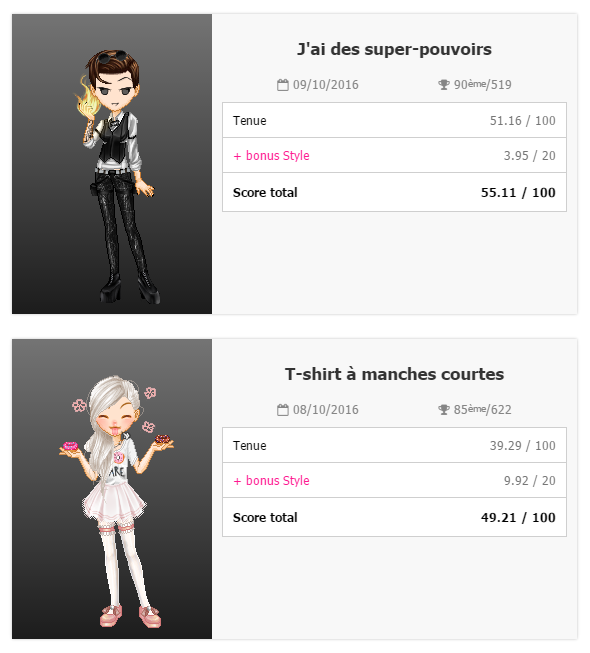Image resolution: width=590 pixels, height=653 pixels.
Task: Click the pink donut in avatar's left hand
Action: pos(70,446)
